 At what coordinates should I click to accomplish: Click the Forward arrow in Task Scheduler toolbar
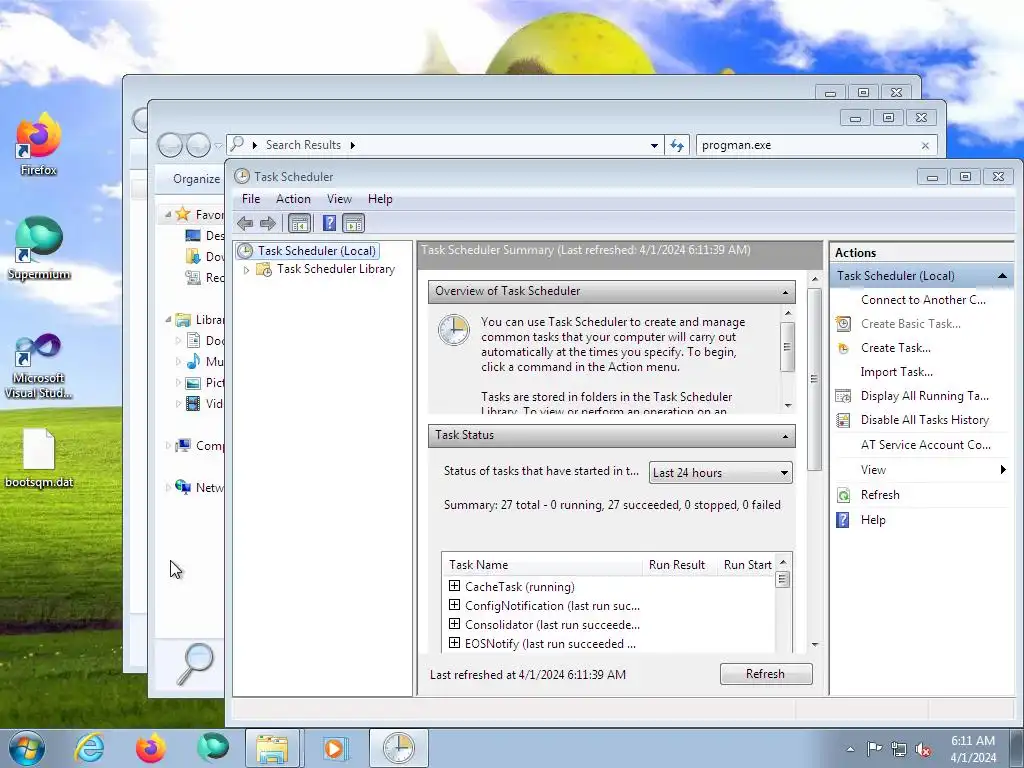268,223
